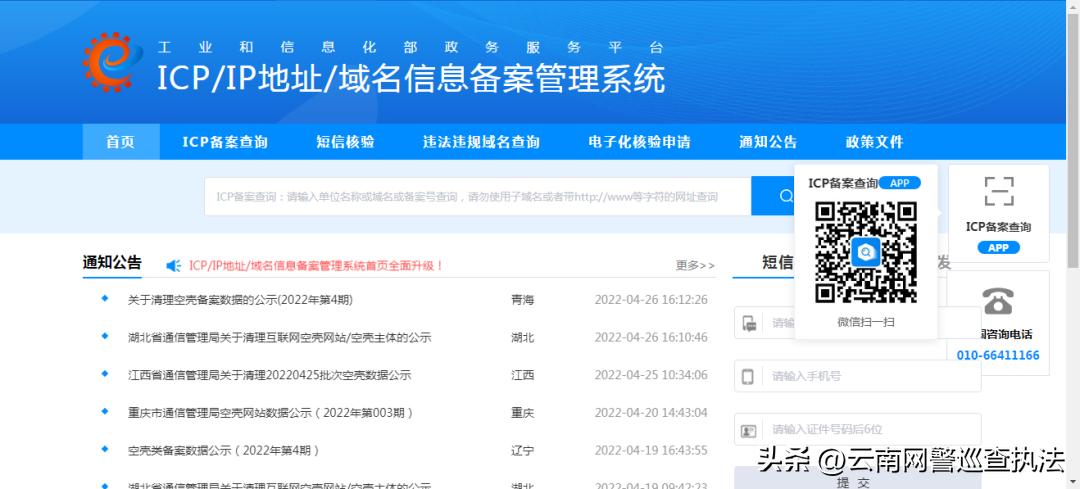Click the APP badge in QR popup header
Viewport: 1080px width, 489px height.
(900, 183)
